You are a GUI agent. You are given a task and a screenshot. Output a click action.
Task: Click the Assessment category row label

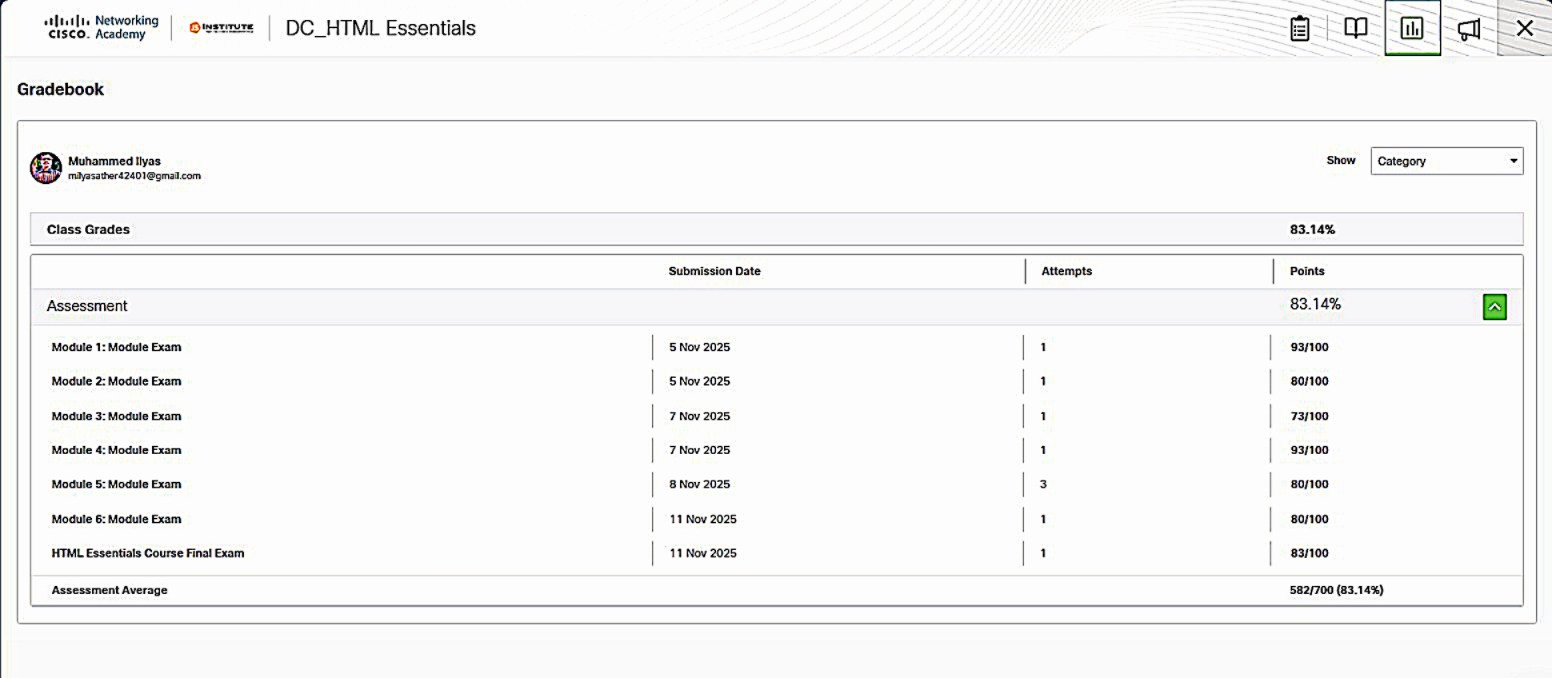[x=87, y=306]
